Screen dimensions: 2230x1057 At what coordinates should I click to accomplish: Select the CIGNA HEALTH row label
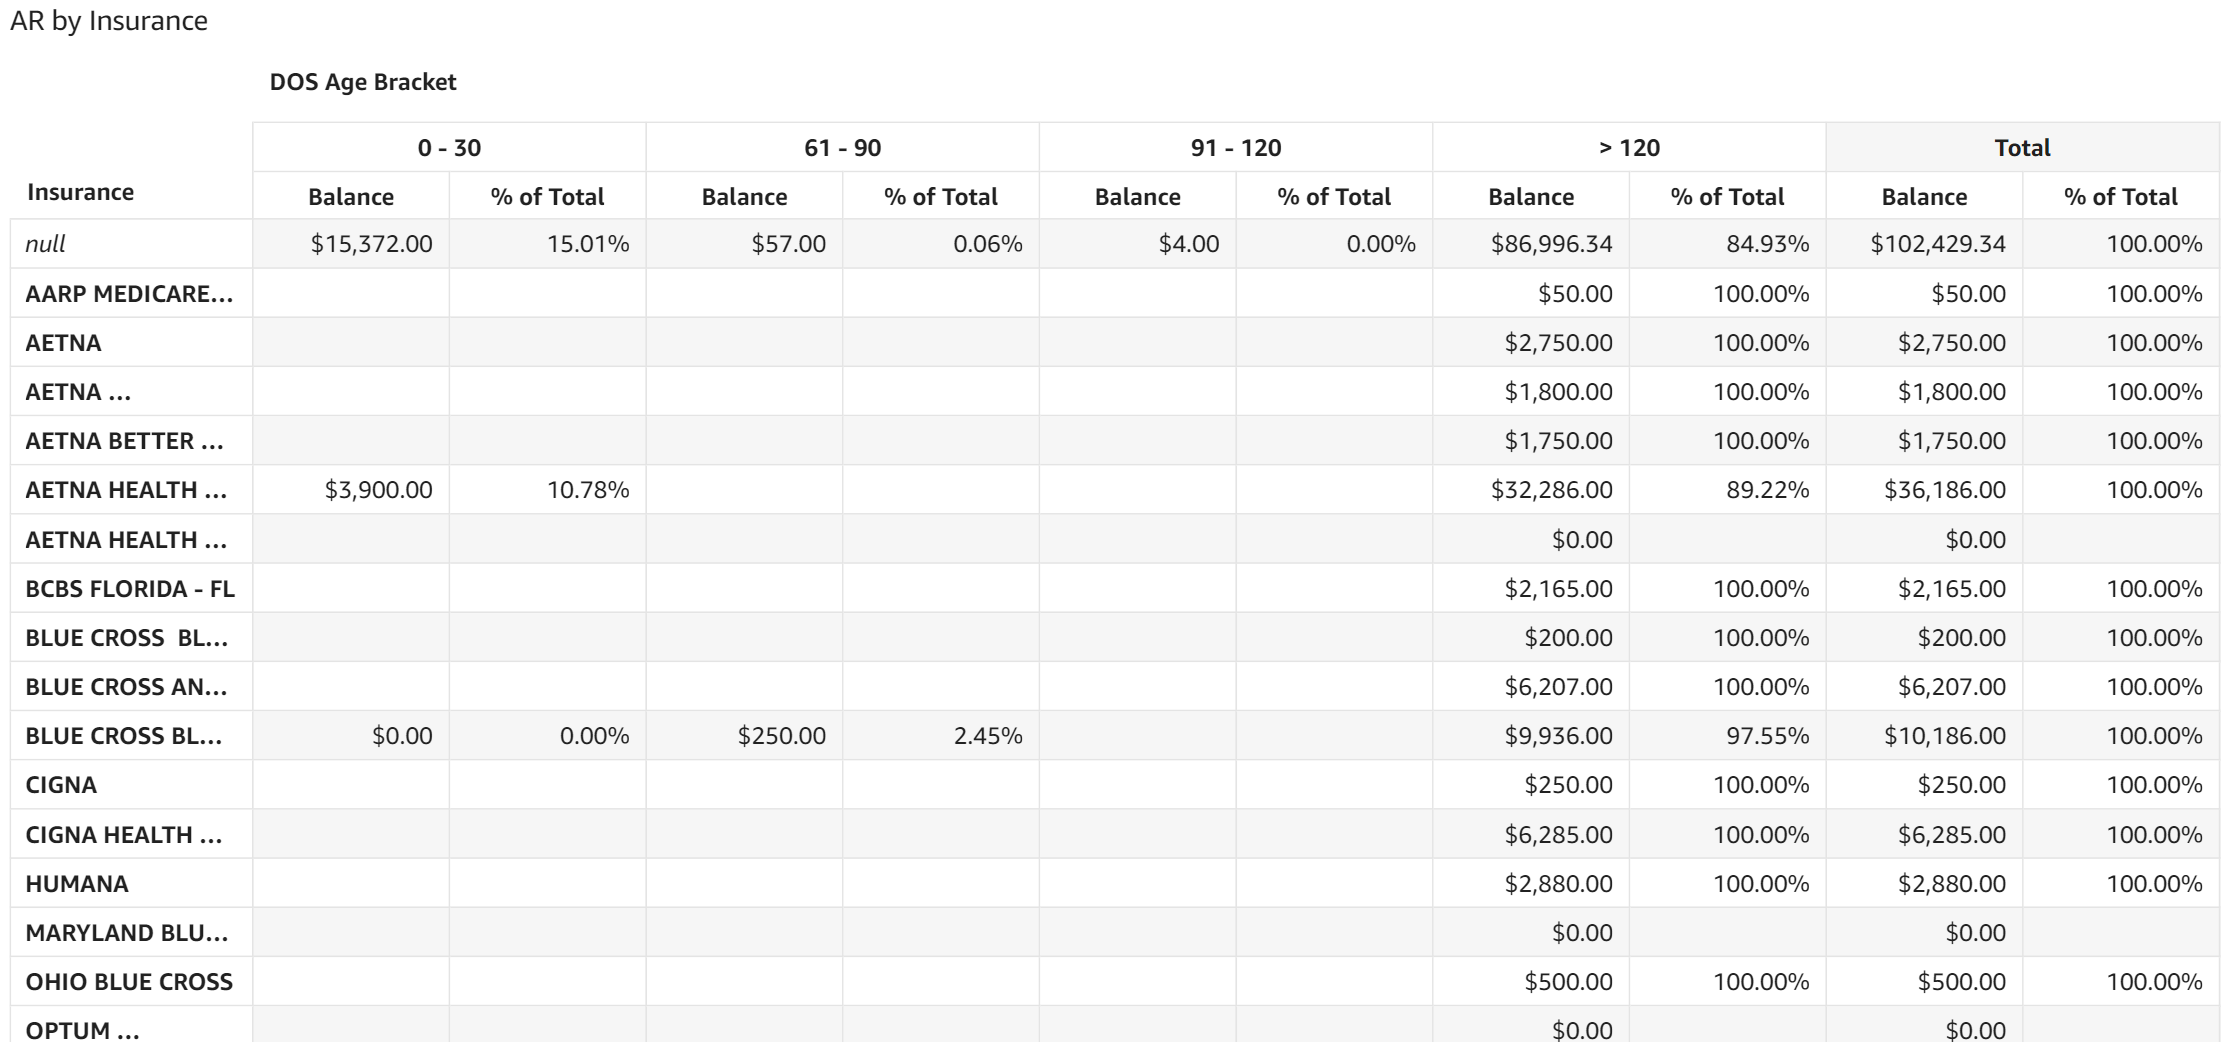tap(124, 835)
